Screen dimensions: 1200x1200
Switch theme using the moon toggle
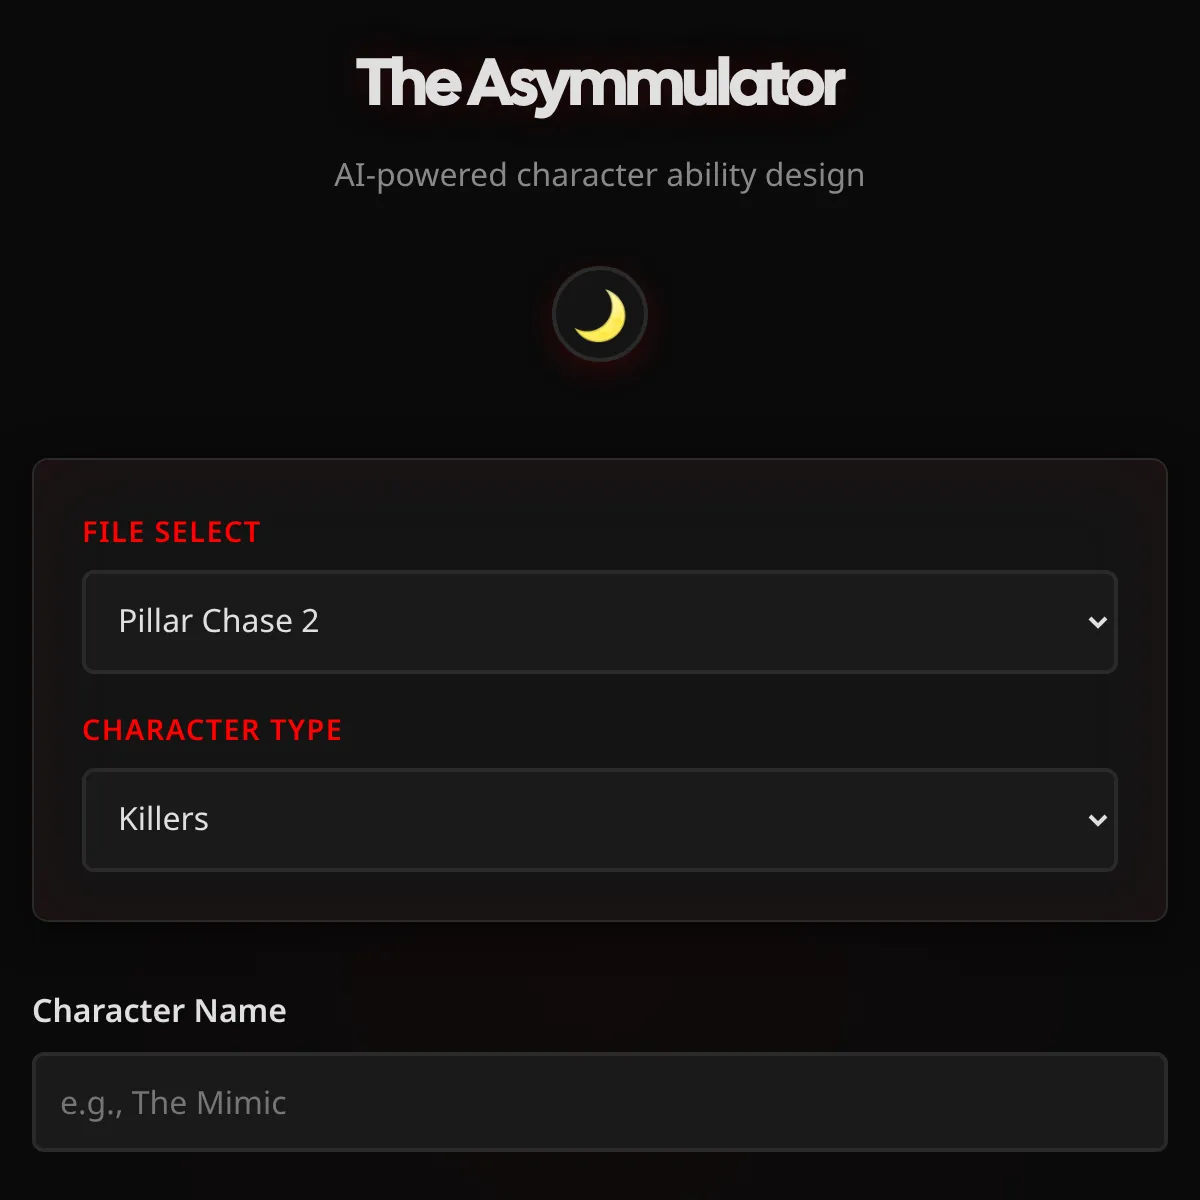point(600,315)
